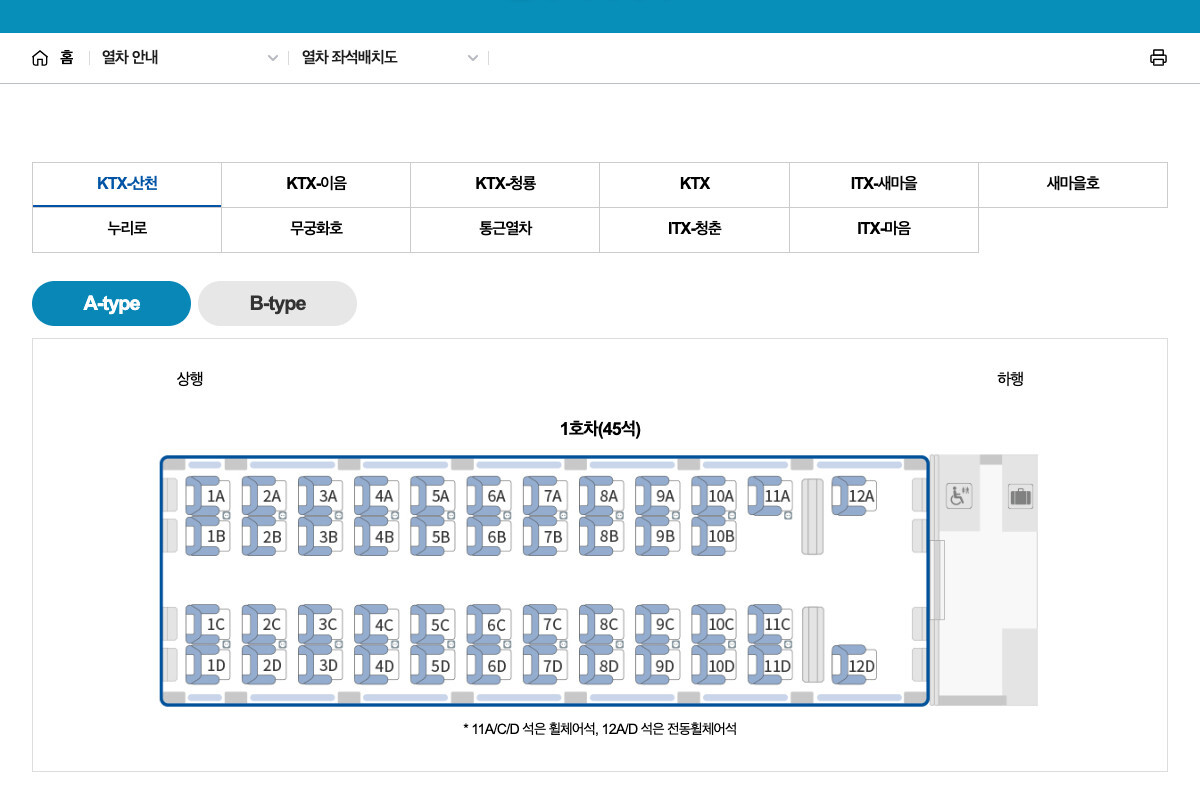Select seat 2D icon

pyautogui.click(x=264, y=664)
